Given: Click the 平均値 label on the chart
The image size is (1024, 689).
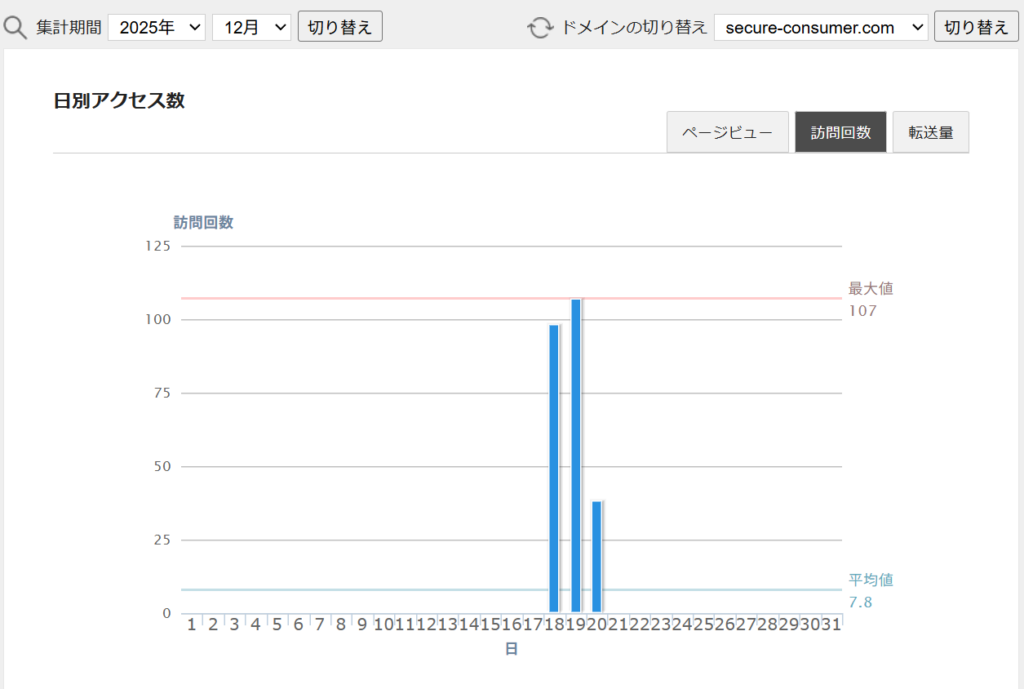Looking at the screenshot, I should 870,579.
